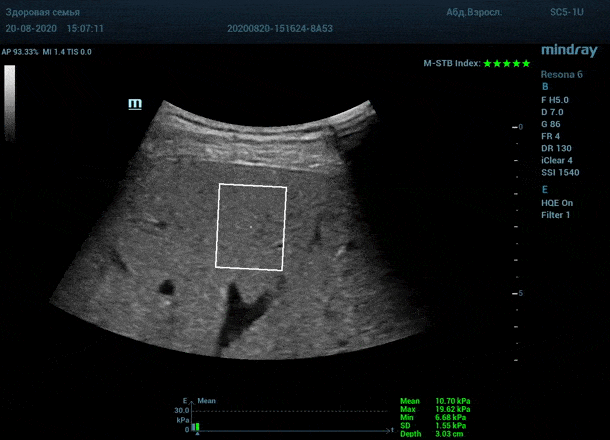Viewport: 610px width, 440px height.
Task: Click the green bar in the elasticity graph
Action: click(197, 427)
